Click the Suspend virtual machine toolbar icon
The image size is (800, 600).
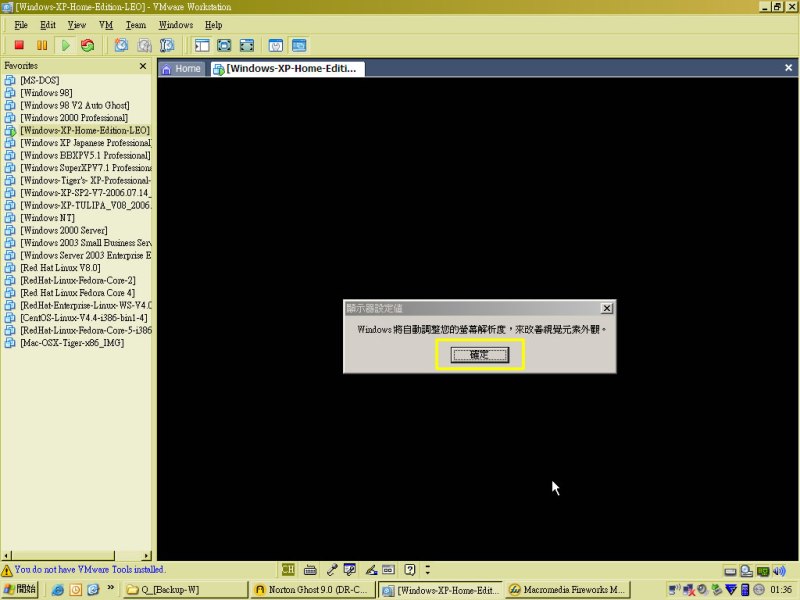(42, 45)
